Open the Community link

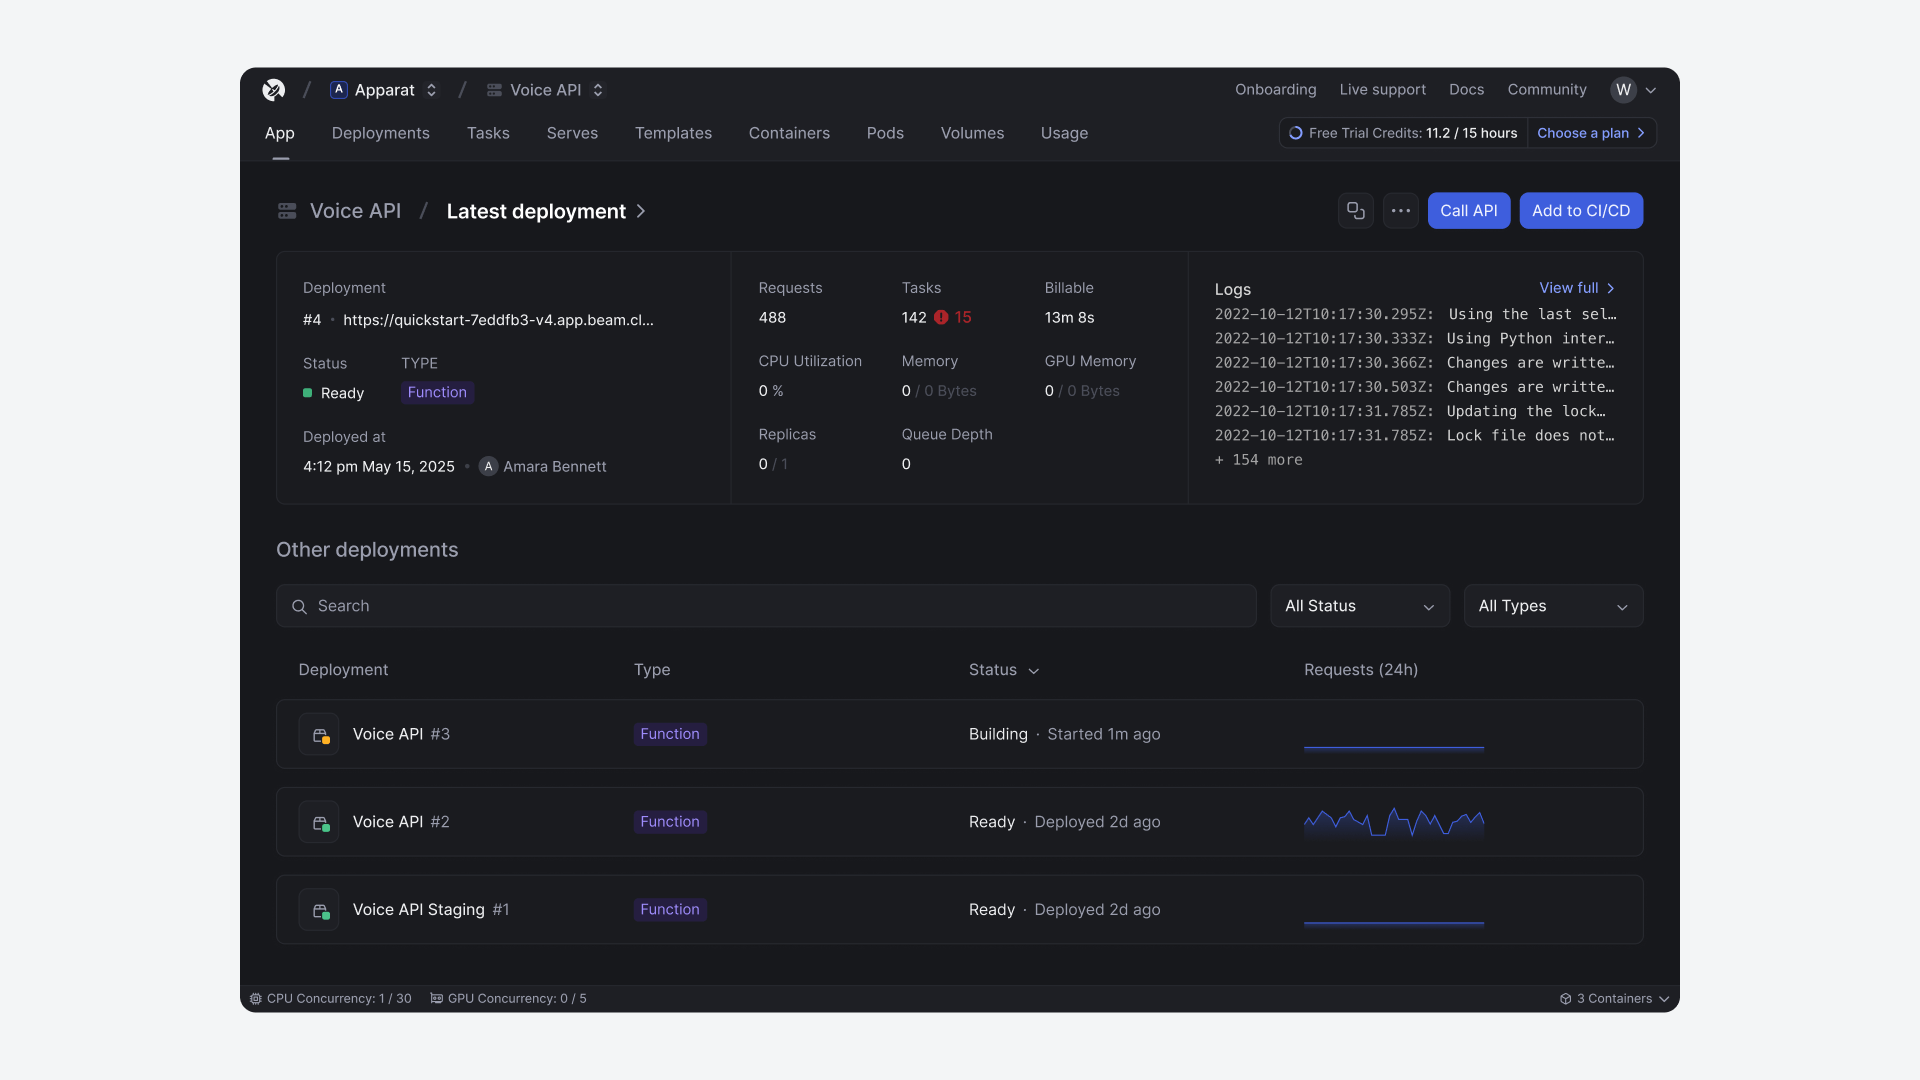(1547, 90)
